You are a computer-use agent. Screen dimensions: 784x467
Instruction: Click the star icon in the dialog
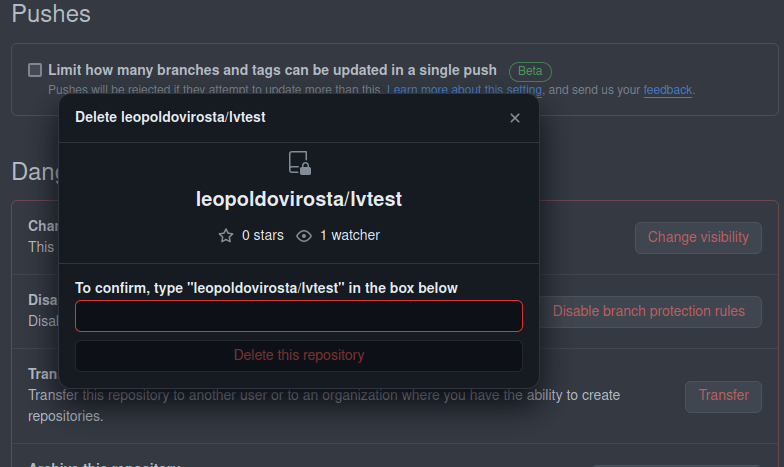click(x=226, y=236)
